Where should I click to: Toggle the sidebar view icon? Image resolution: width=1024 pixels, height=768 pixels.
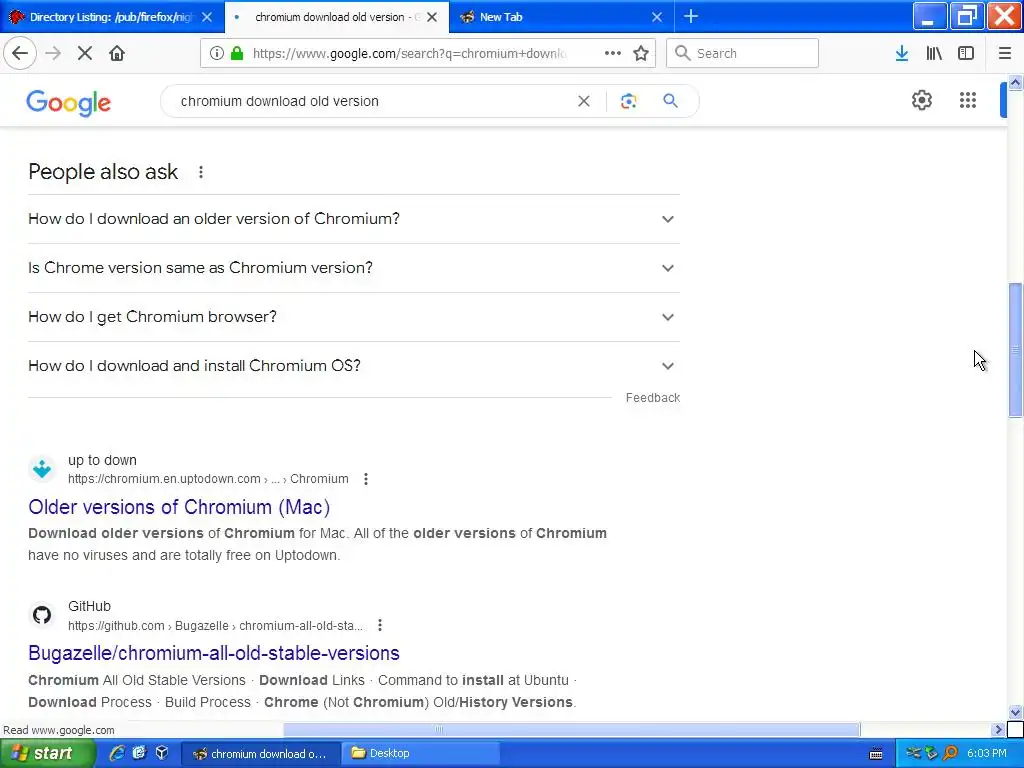point(966,54)
